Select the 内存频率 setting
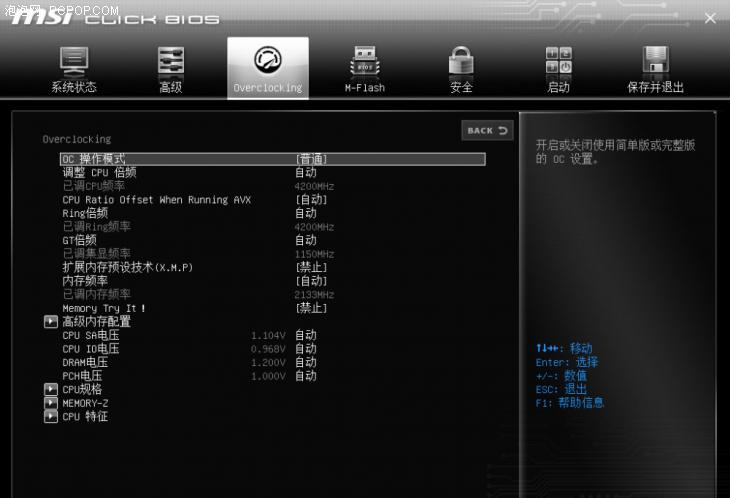This screenshot has width=730, height=498. [85, 281]
